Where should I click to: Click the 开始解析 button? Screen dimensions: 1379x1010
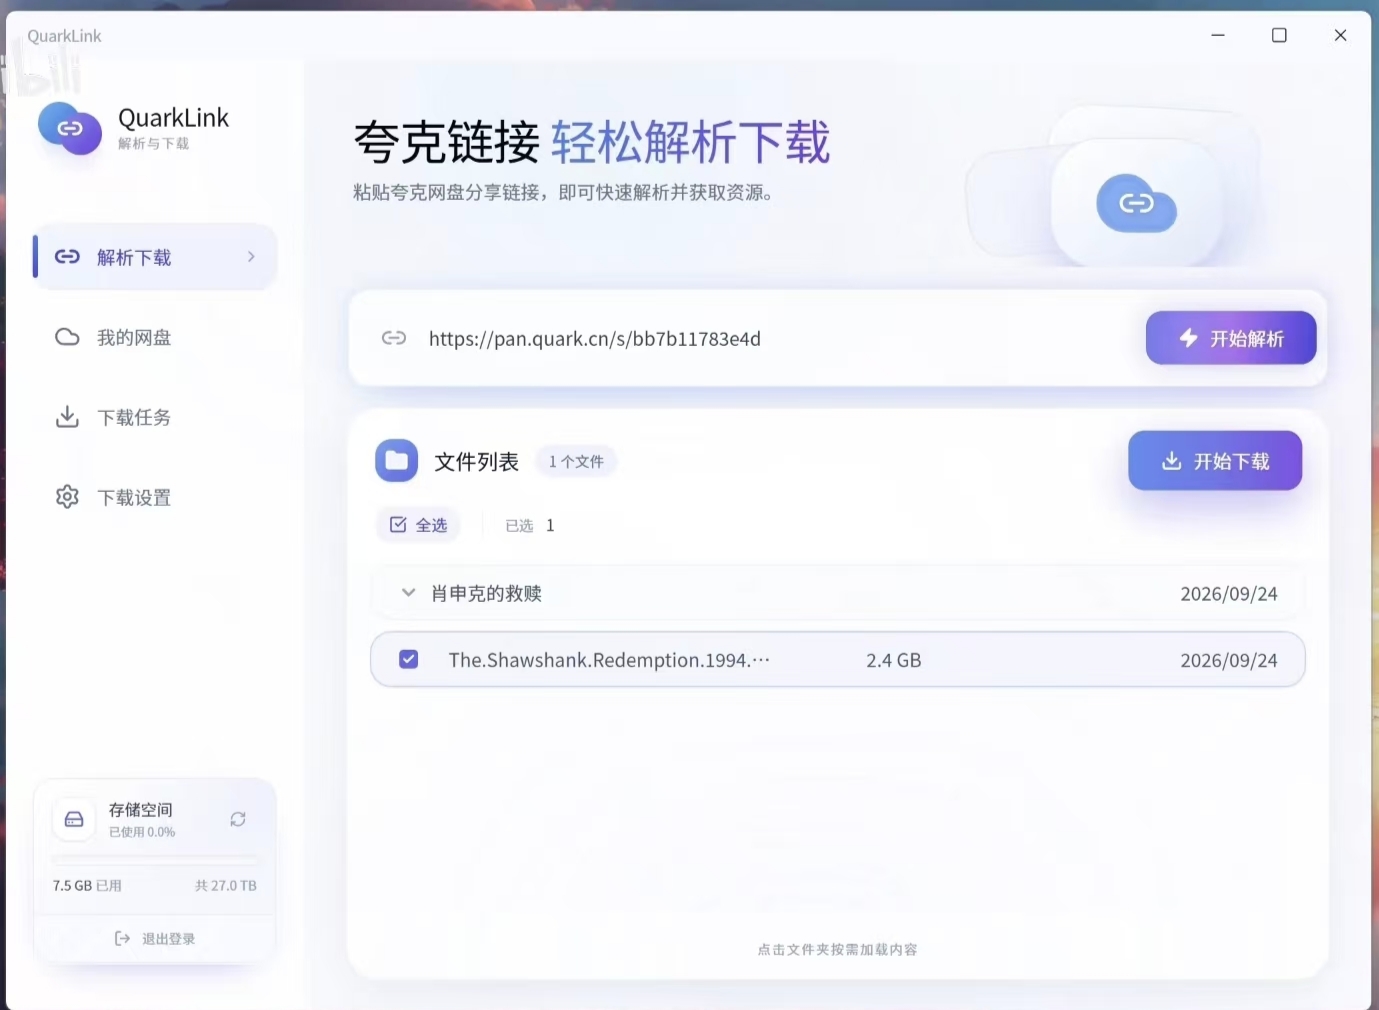coord(1231,338)
